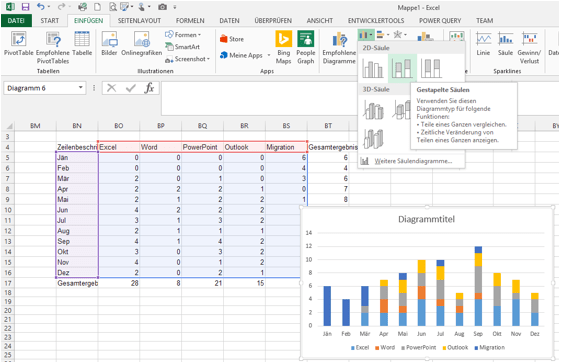The height and width of the screenshot is (362, 561).
Task: Select cell with Excel total 28
Action: pyautogui.click(x=118, y=283)
